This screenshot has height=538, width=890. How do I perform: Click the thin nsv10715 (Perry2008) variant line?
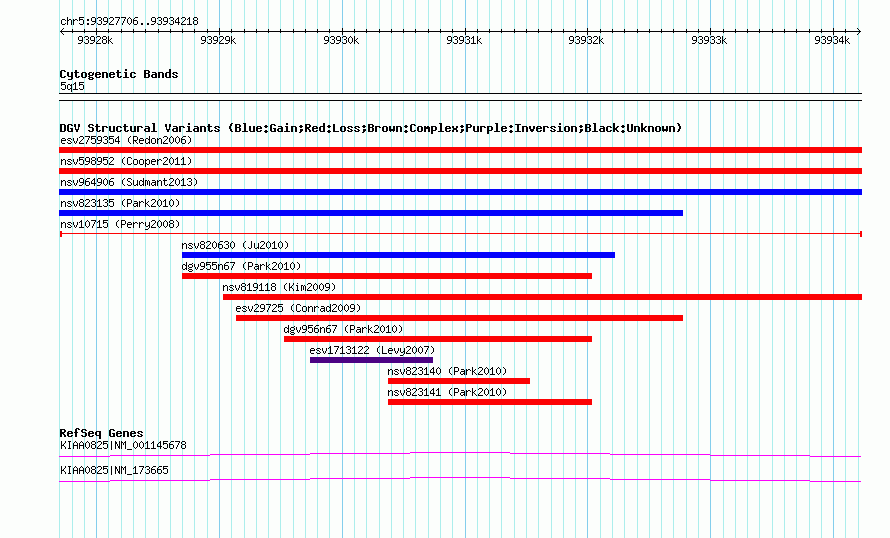click(x=460, y=234)
